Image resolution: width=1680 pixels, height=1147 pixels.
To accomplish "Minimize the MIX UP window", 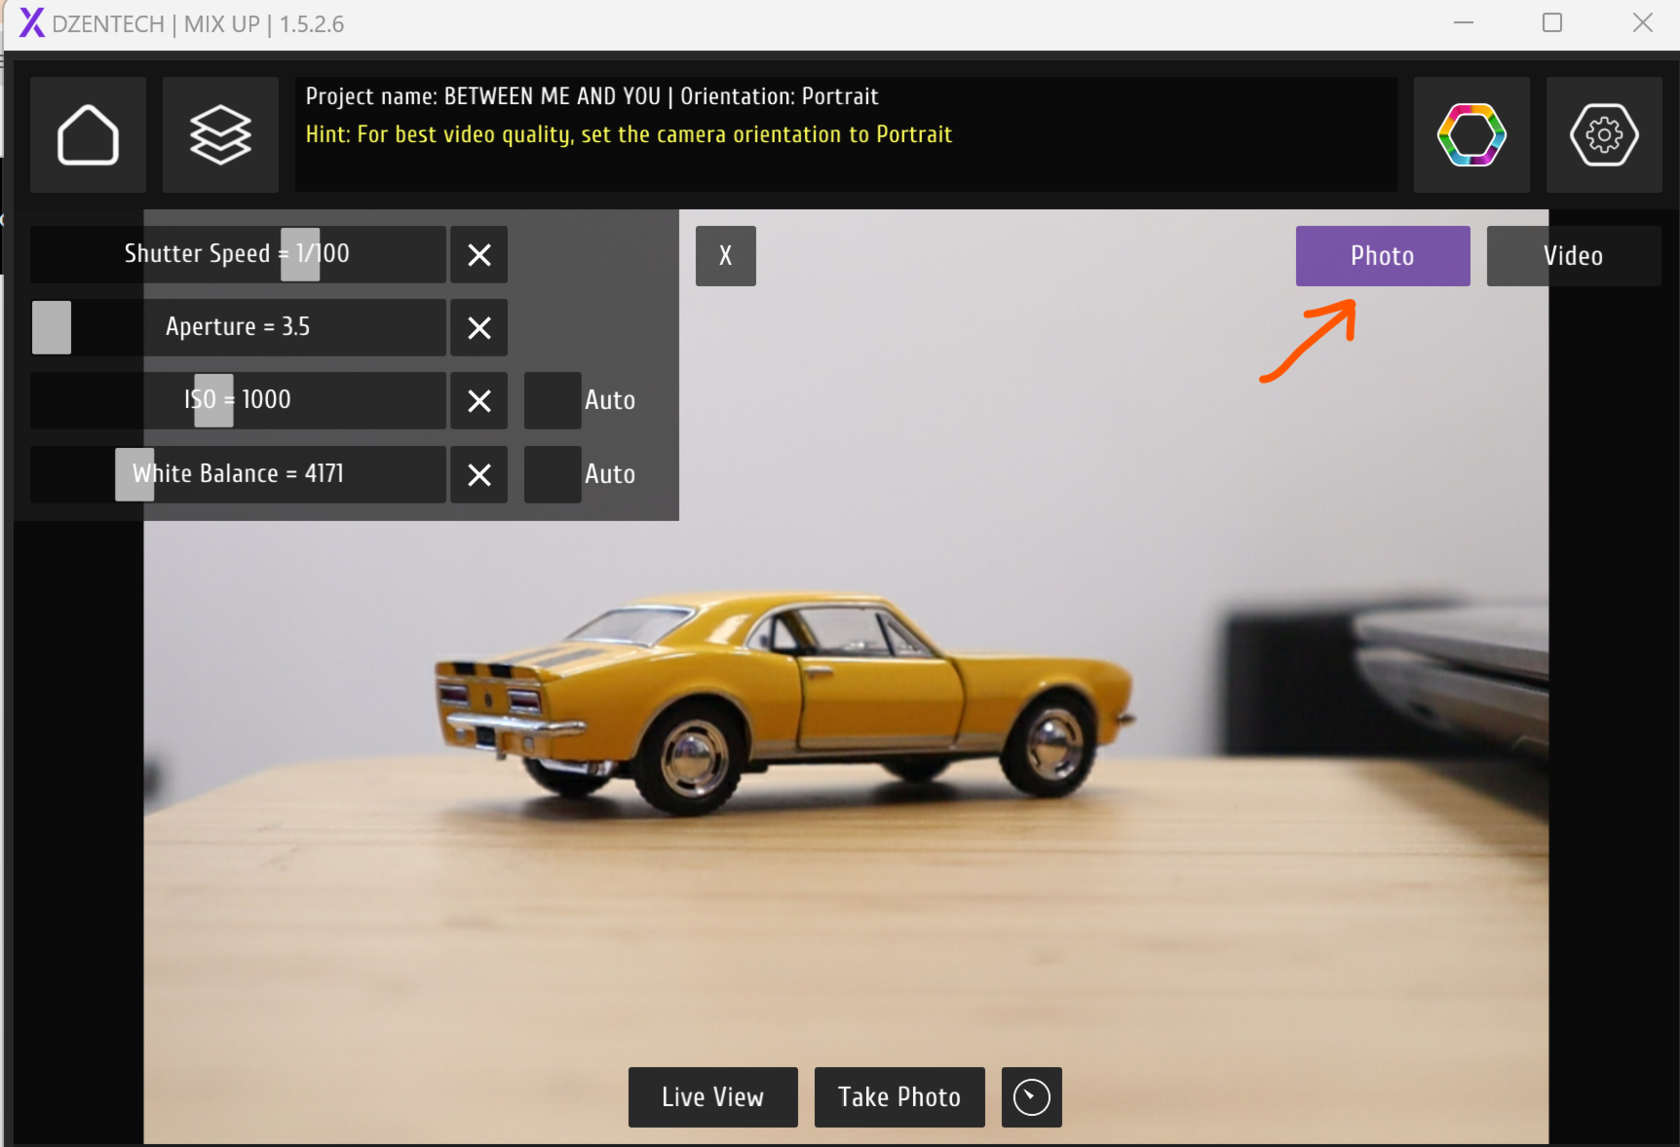I will [1463, 23].
